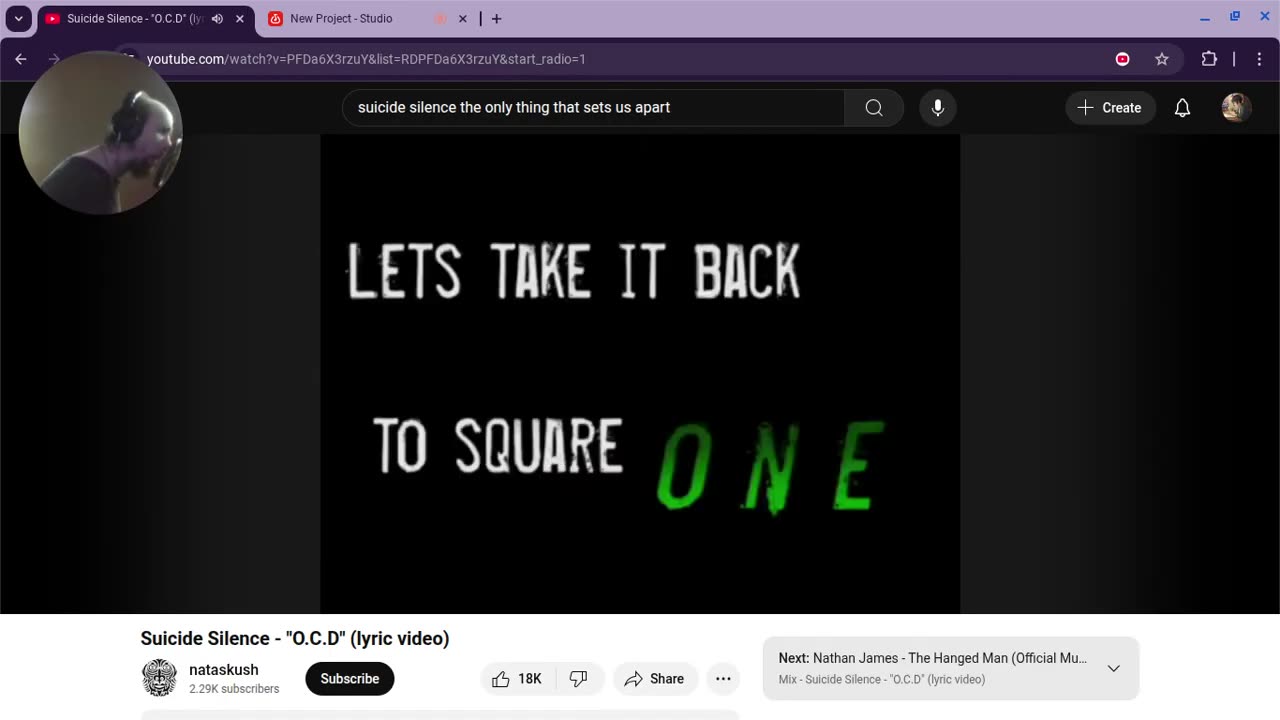Screen dimensions: 1280x720
Task: Click Next: Nathan James - The Hanged Man
Action: tap(933, 658)
